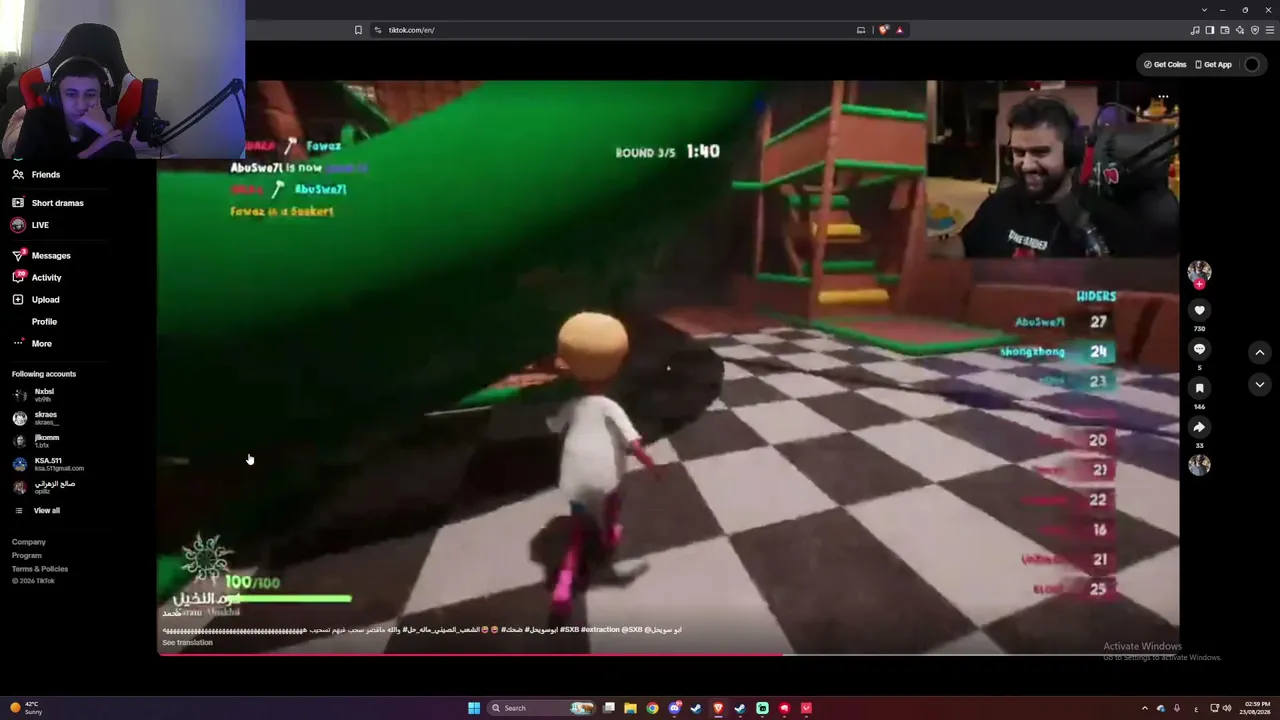Open the KSA.511 followed account
Viewport: 1280px width, 720px height.
coord(48,464)
